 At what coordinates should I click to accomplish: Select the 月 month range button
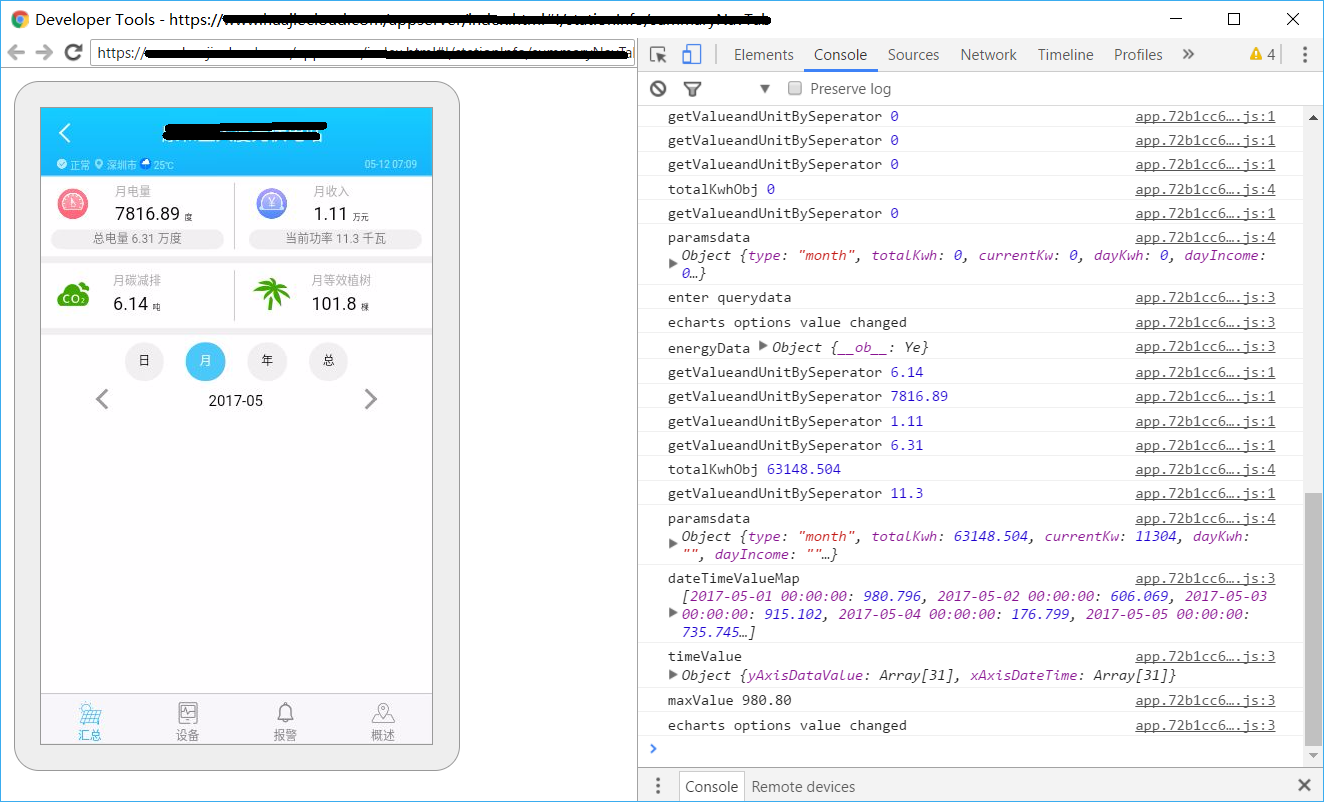[206, 361]
